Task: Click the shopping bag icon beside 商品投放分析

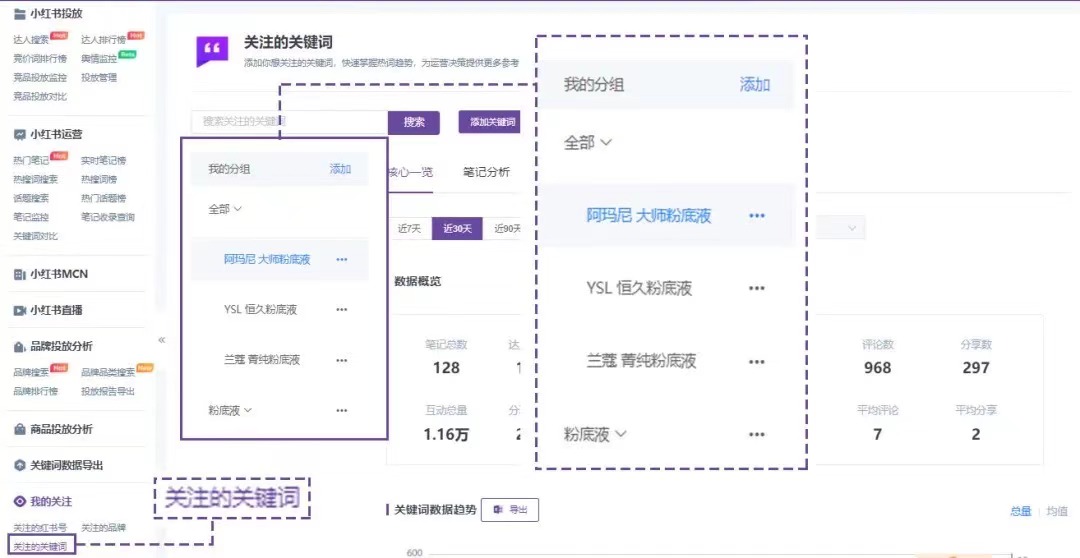Action: [x=19, y=429]
